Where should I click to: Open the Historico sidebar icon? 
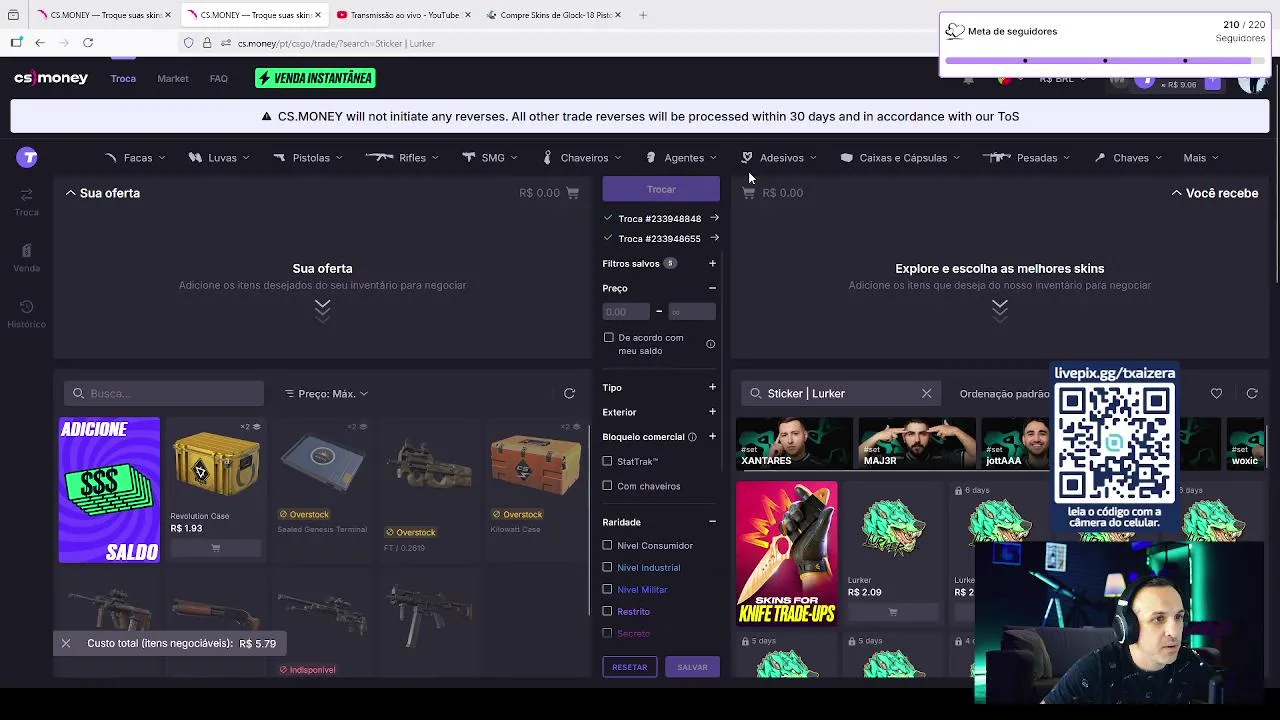coord(27,313)
